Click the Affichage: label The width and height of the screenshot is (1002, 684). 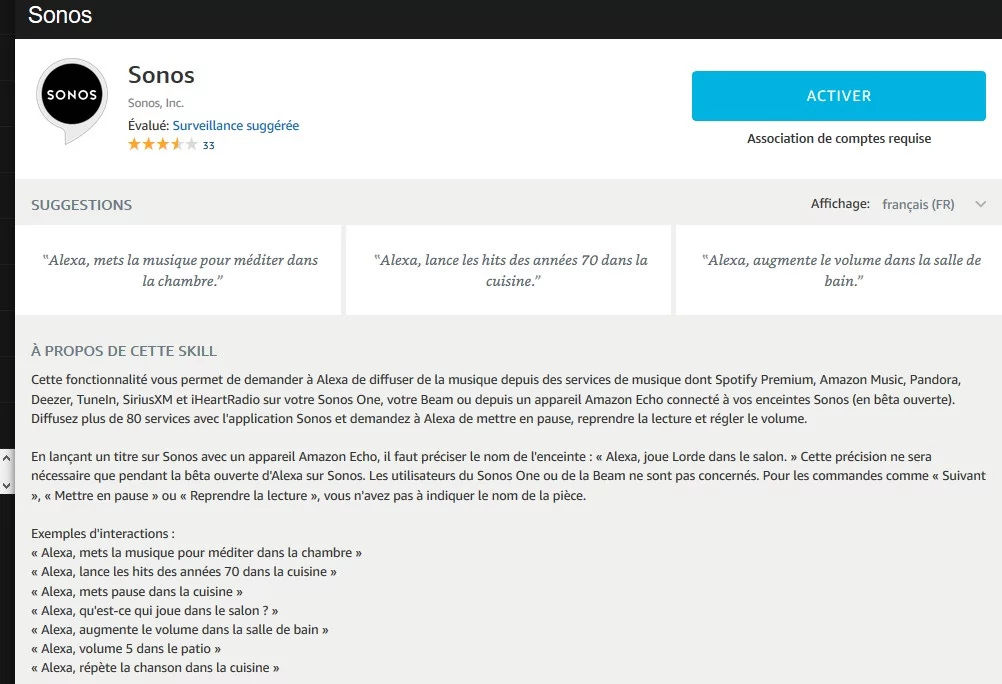point(840,203)
